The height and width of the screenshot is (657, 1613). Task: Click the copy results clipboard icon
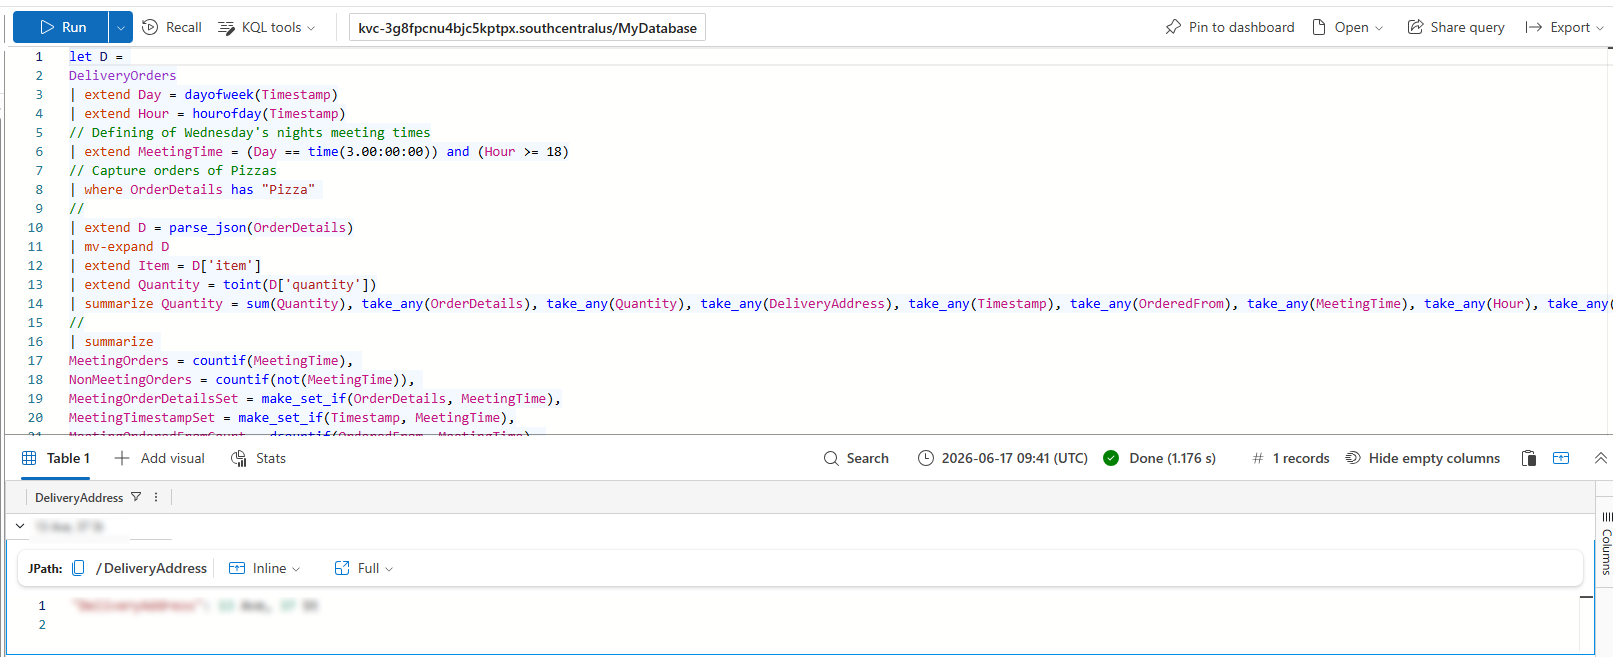point(1529,458)
